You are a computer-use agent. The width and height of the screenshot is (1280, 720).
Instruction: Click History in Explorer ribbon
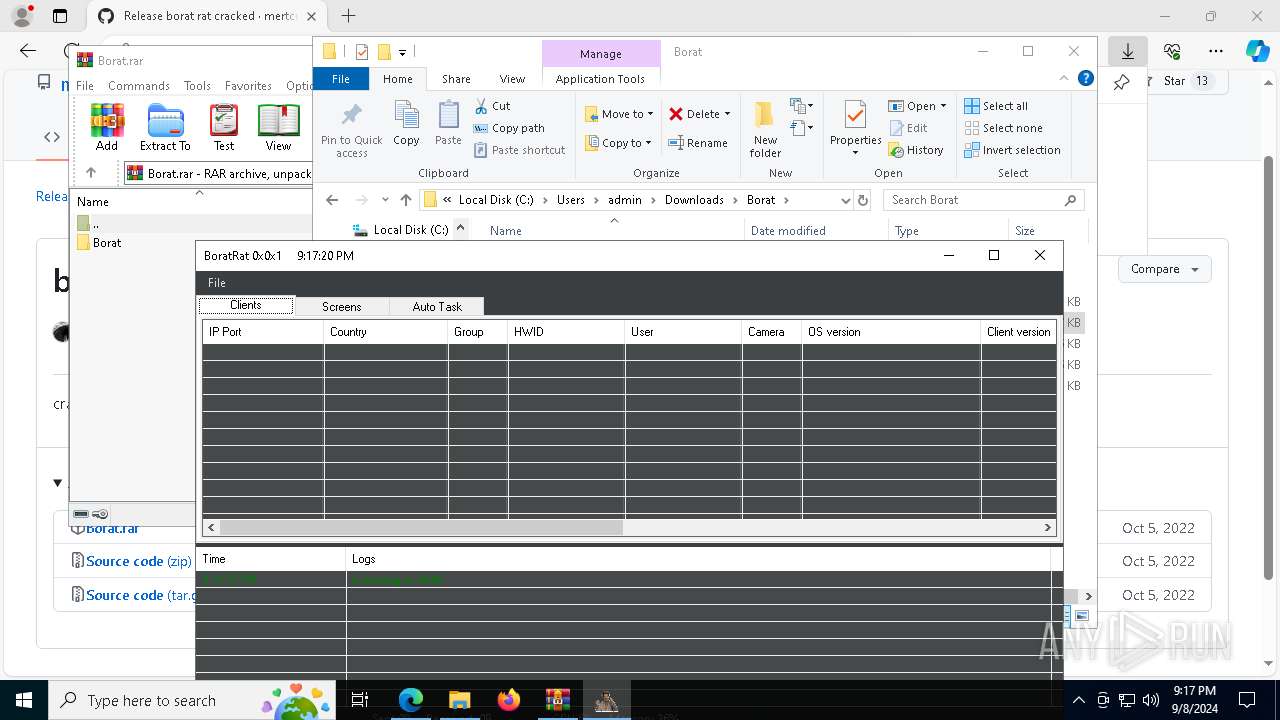coord(916,150)
